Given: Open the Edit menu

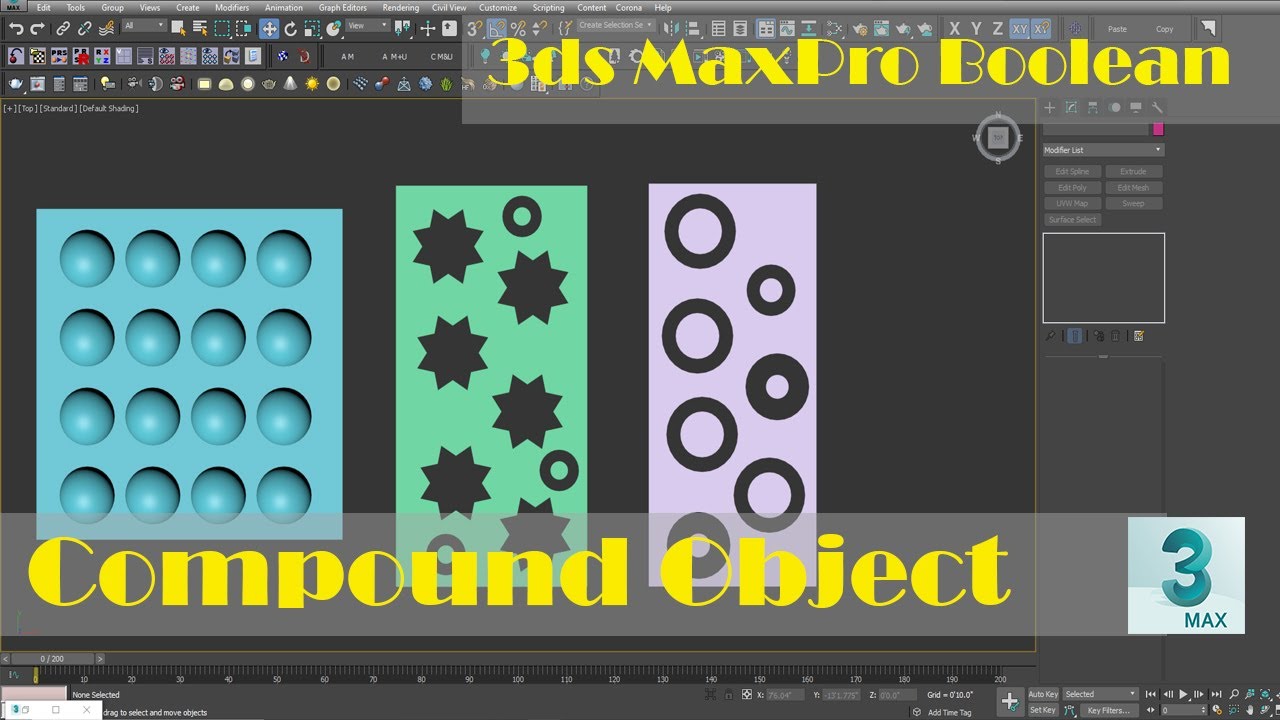Looking at the screenshot, I should pyautogui.click(x=43, y=8).
